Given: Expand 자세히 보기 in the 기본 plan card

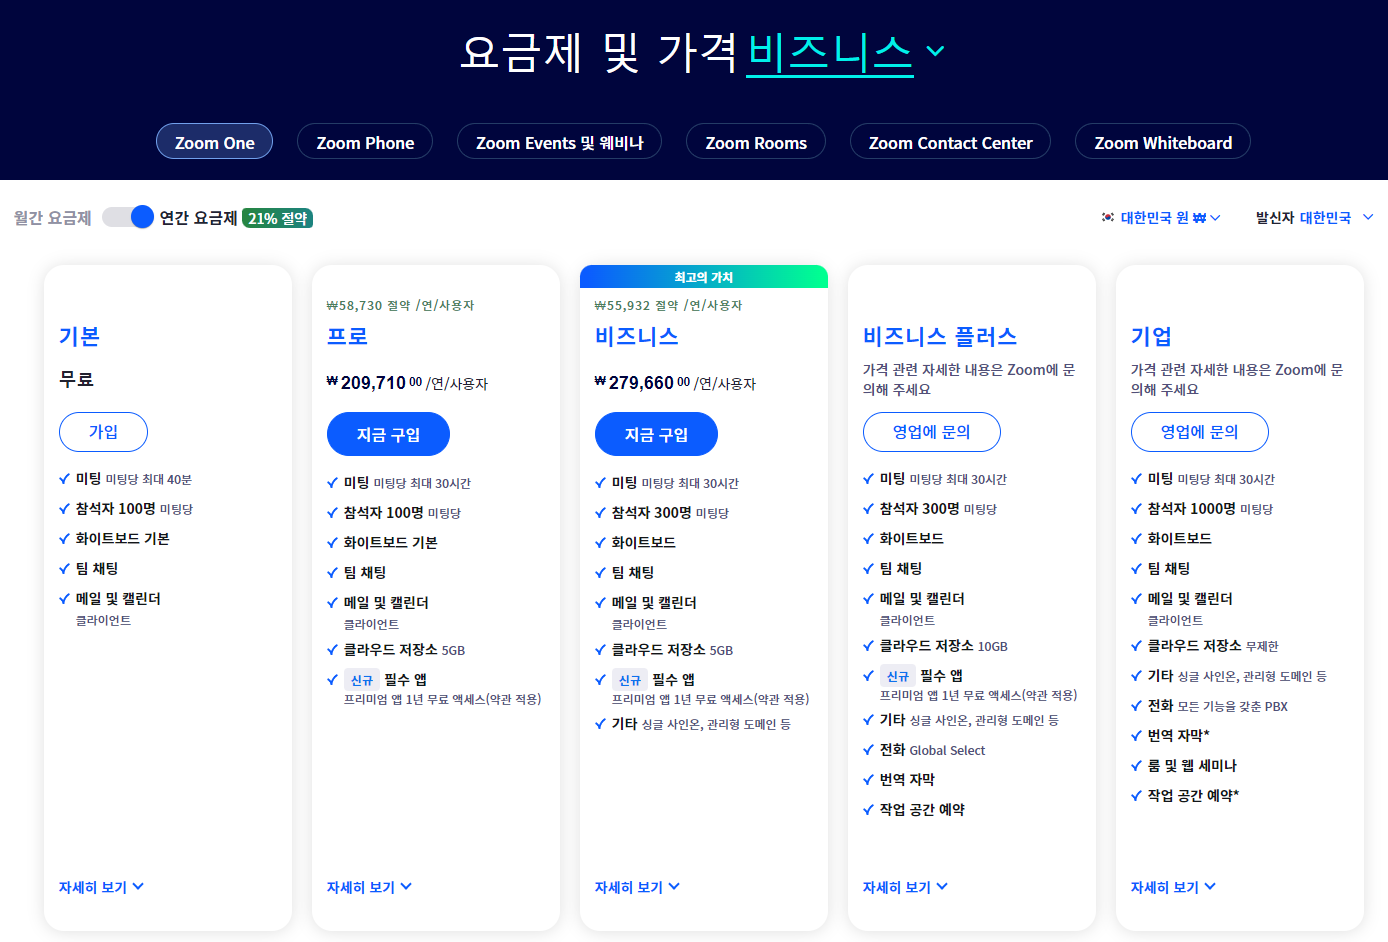Looking at the screenshot, I should coord(101,887).
